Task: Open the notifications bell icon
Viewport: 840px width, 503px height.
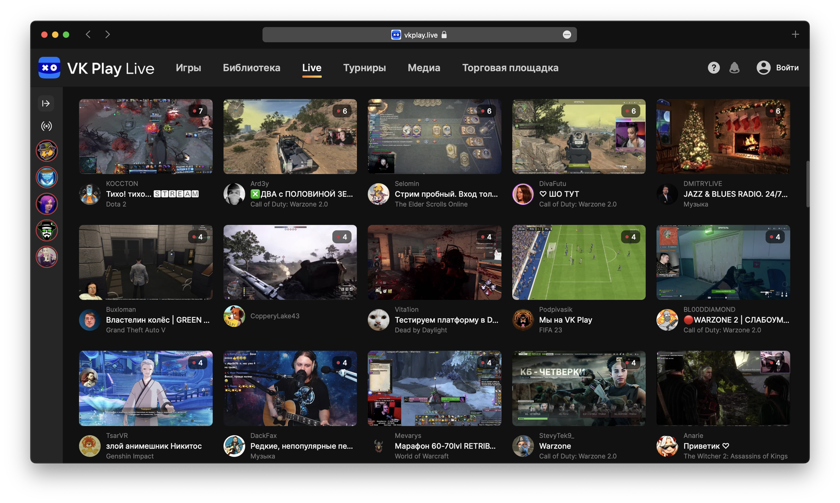Action: [x=734, y=67]
